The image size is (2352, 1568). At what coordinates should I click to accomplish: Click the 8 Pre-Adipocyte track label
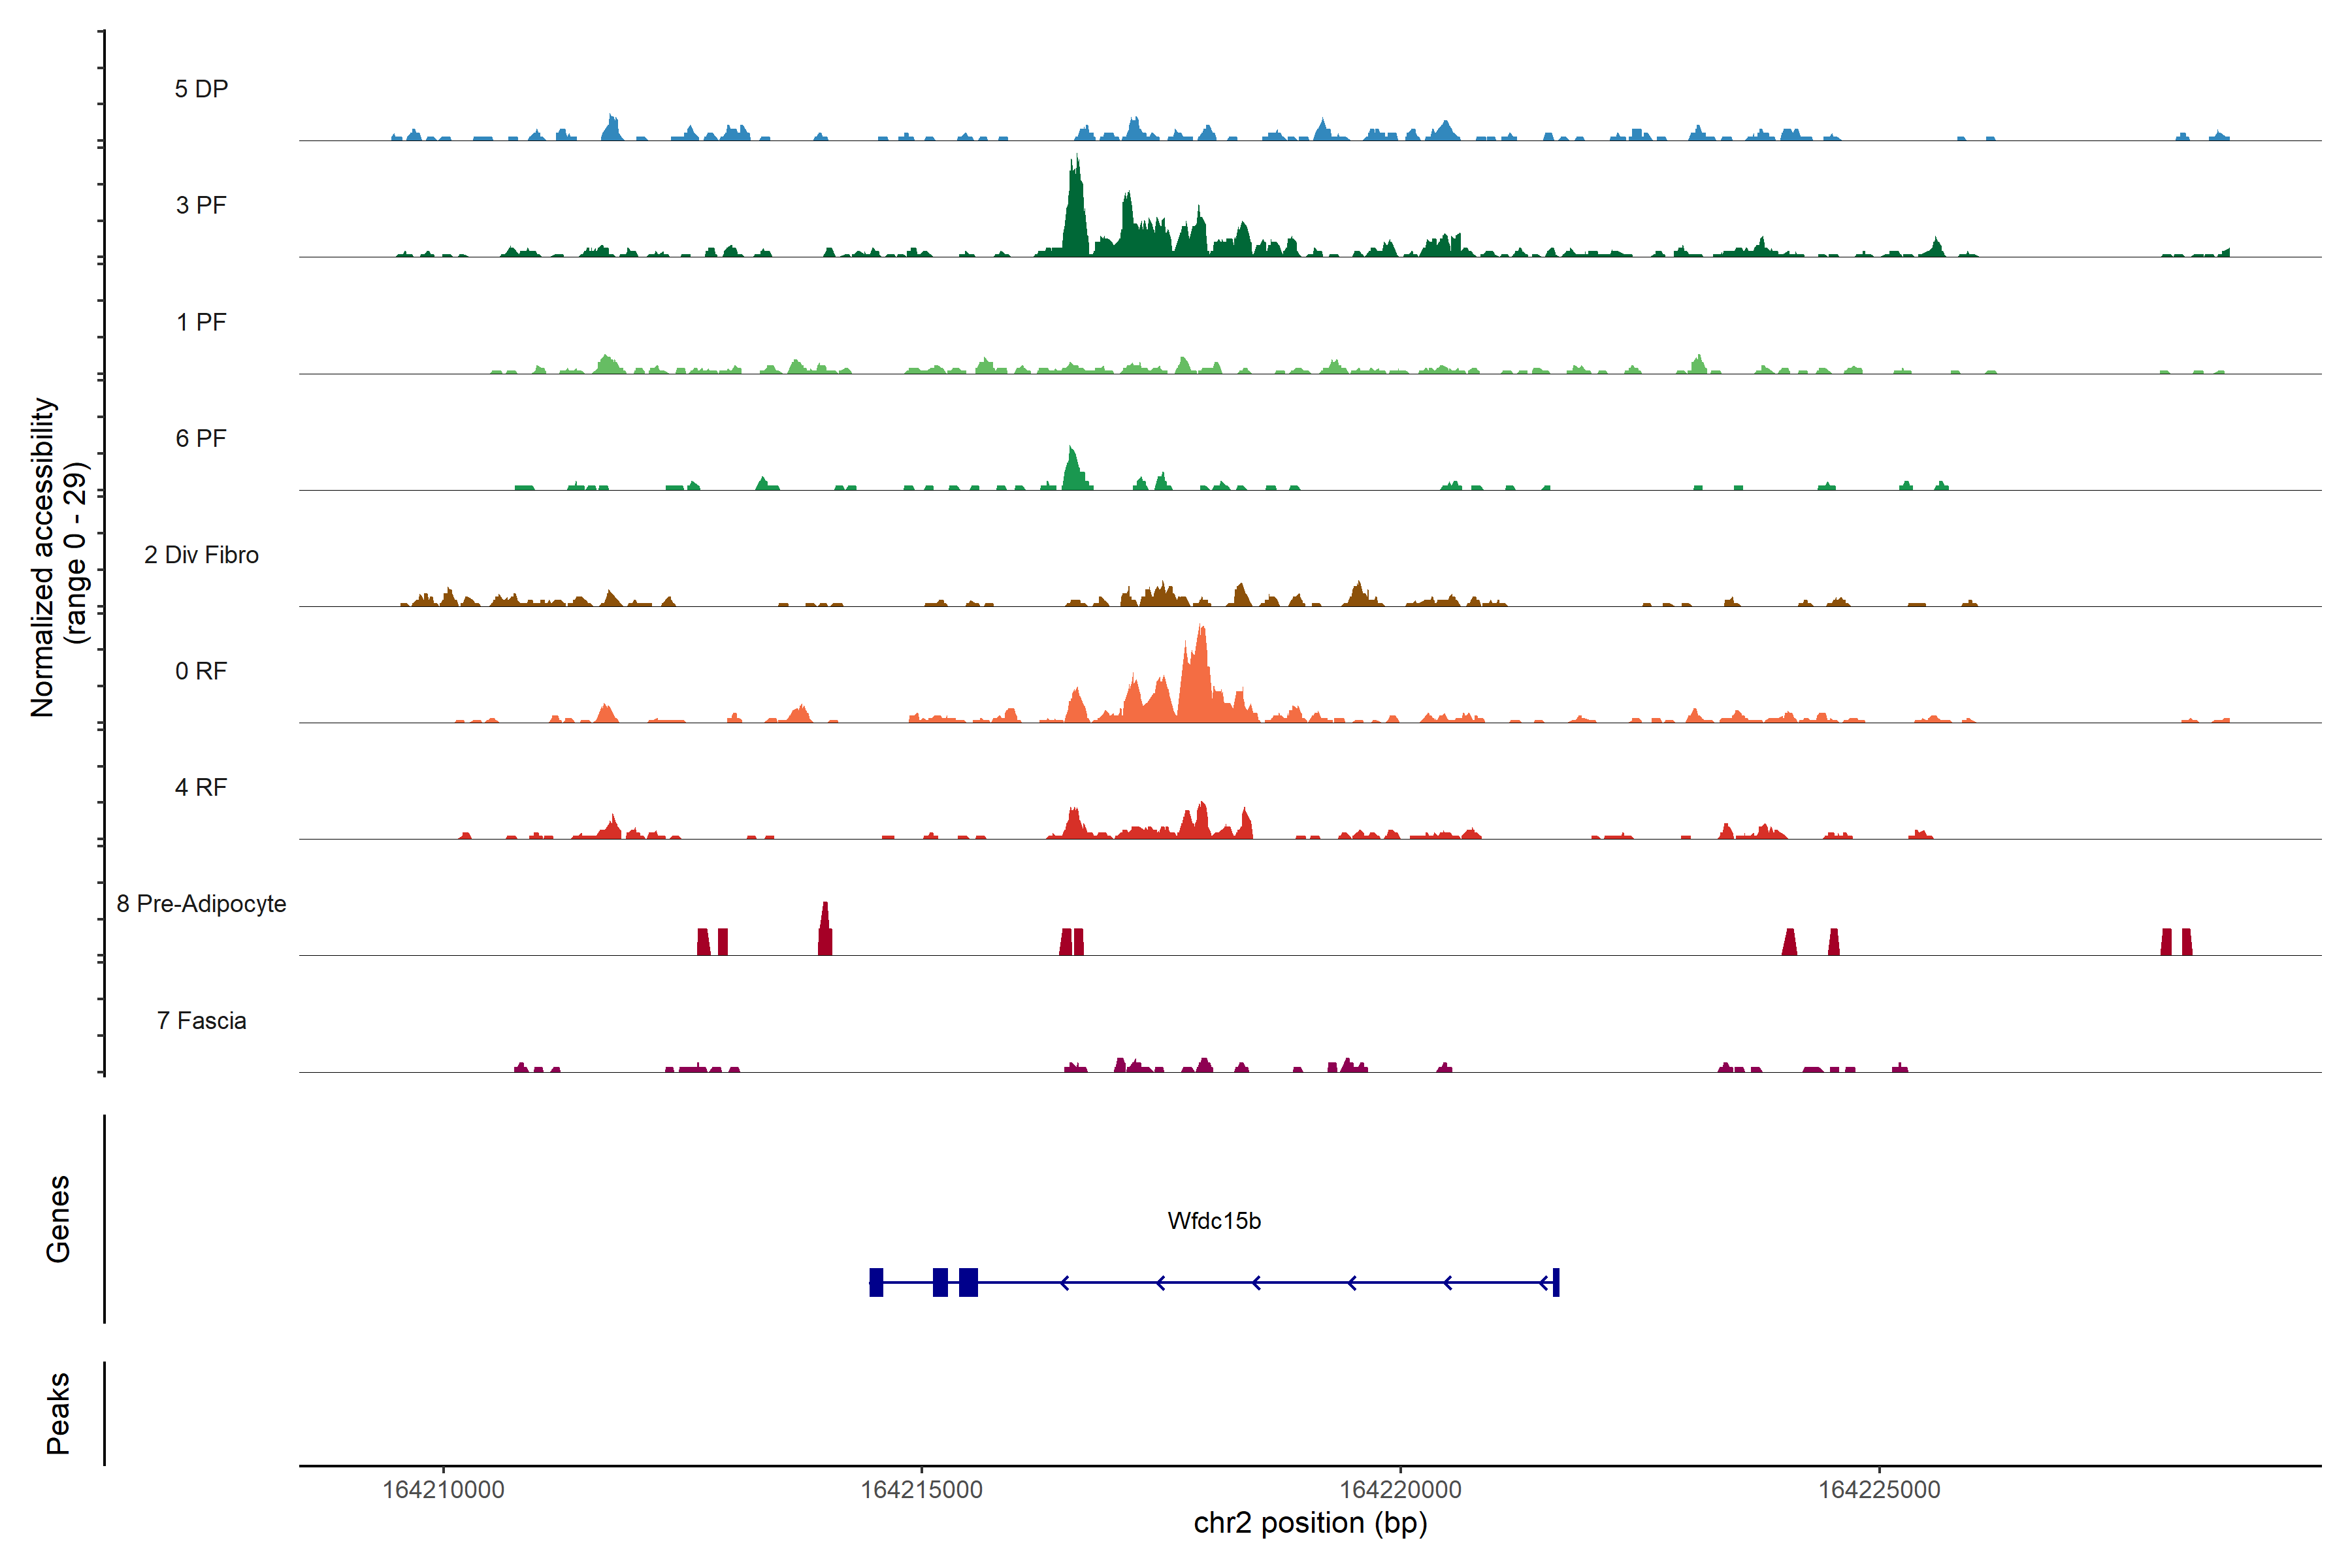pos(201,904)
